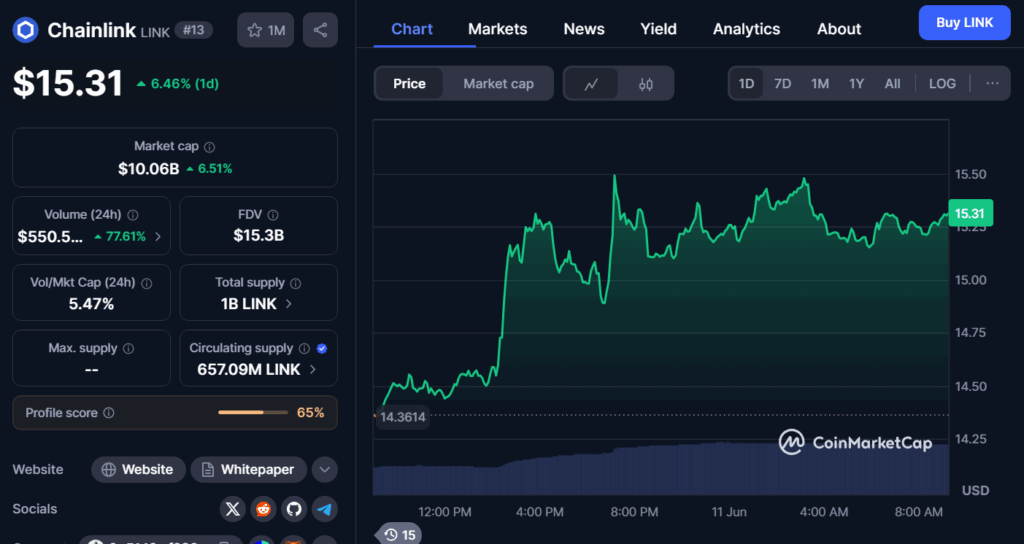The height and width of the screenshot is (544, 1024).
Task: Open the Markets tab
Action: pyautogui.click(x=498, y=29)
